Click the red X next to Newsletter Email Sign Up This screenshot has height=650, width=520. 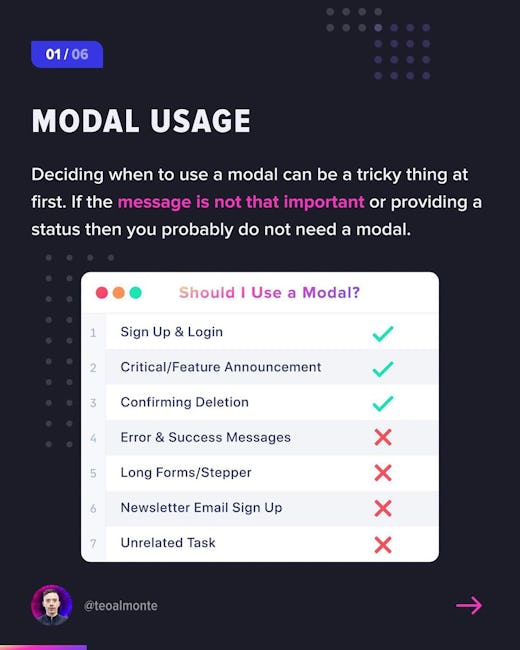pyautogui.click(x=383, y=508)
